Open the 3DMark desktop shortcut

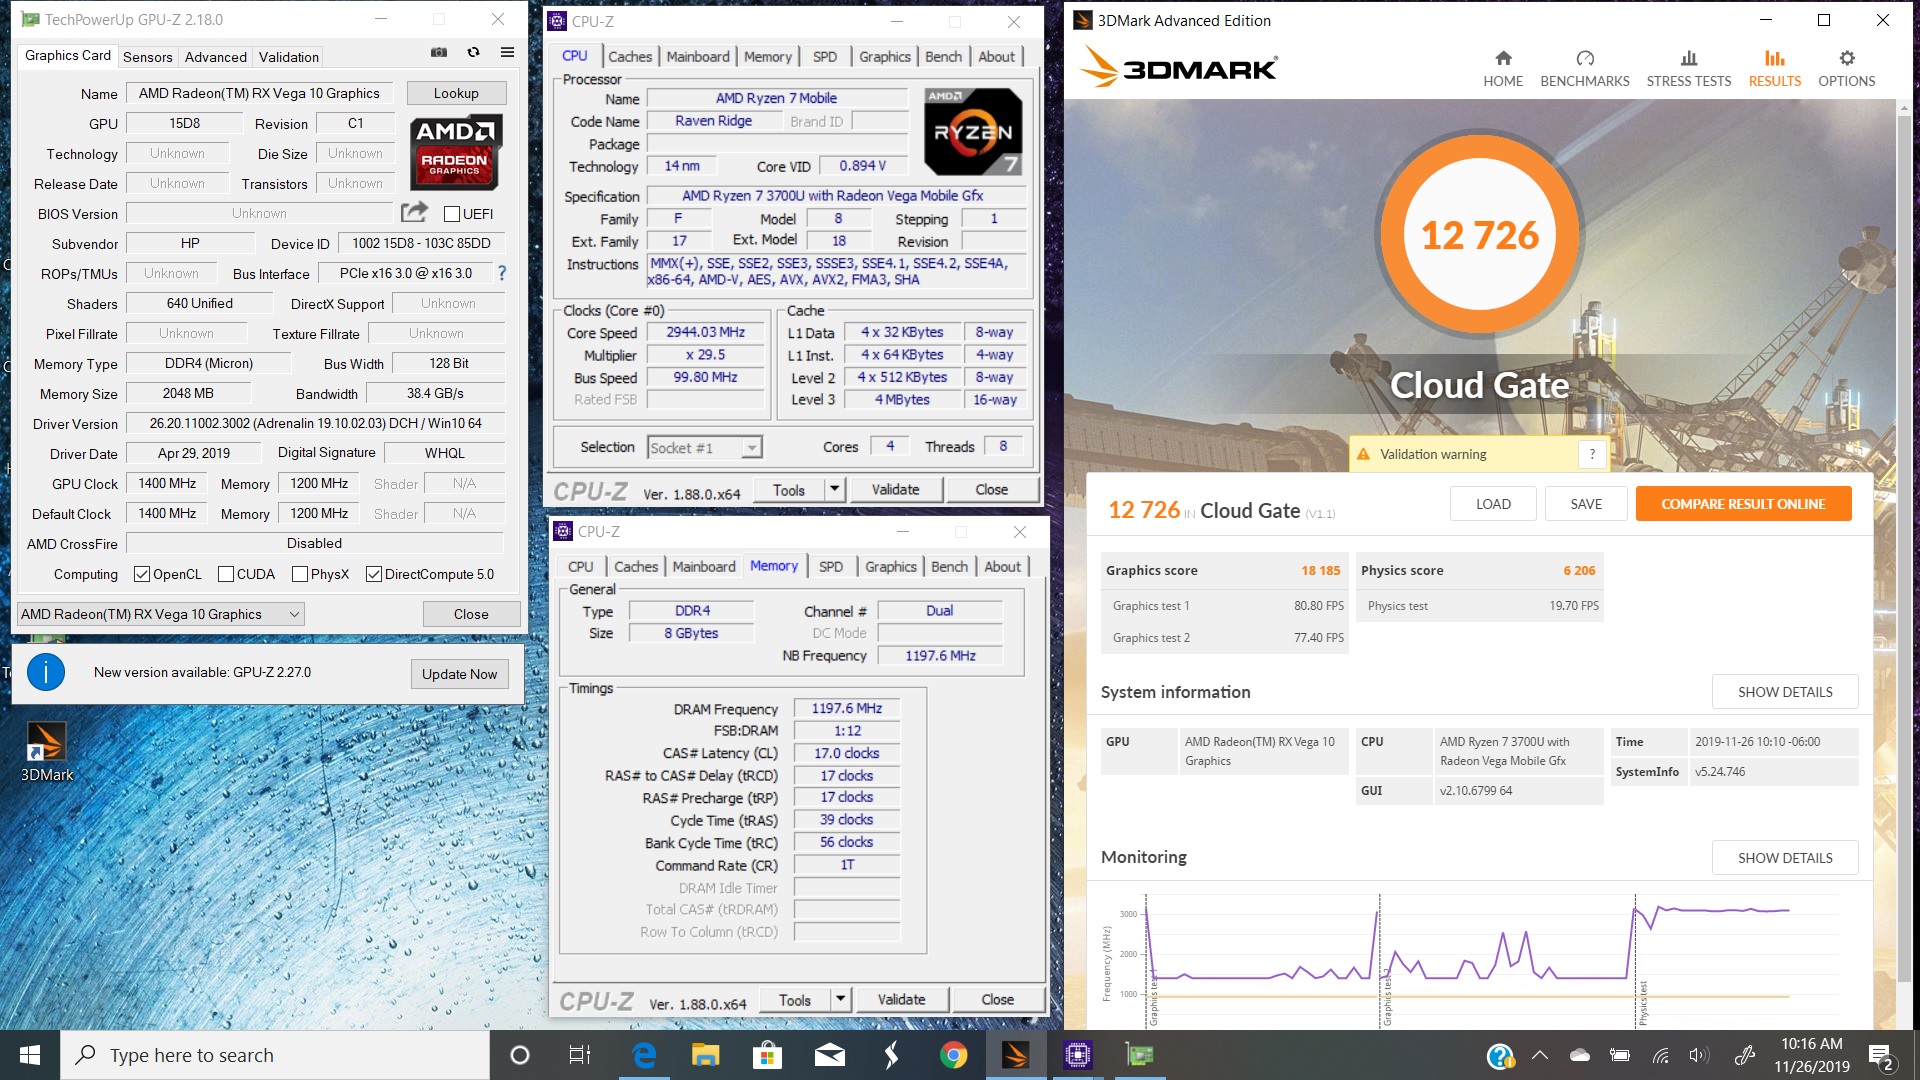point(46,752)
